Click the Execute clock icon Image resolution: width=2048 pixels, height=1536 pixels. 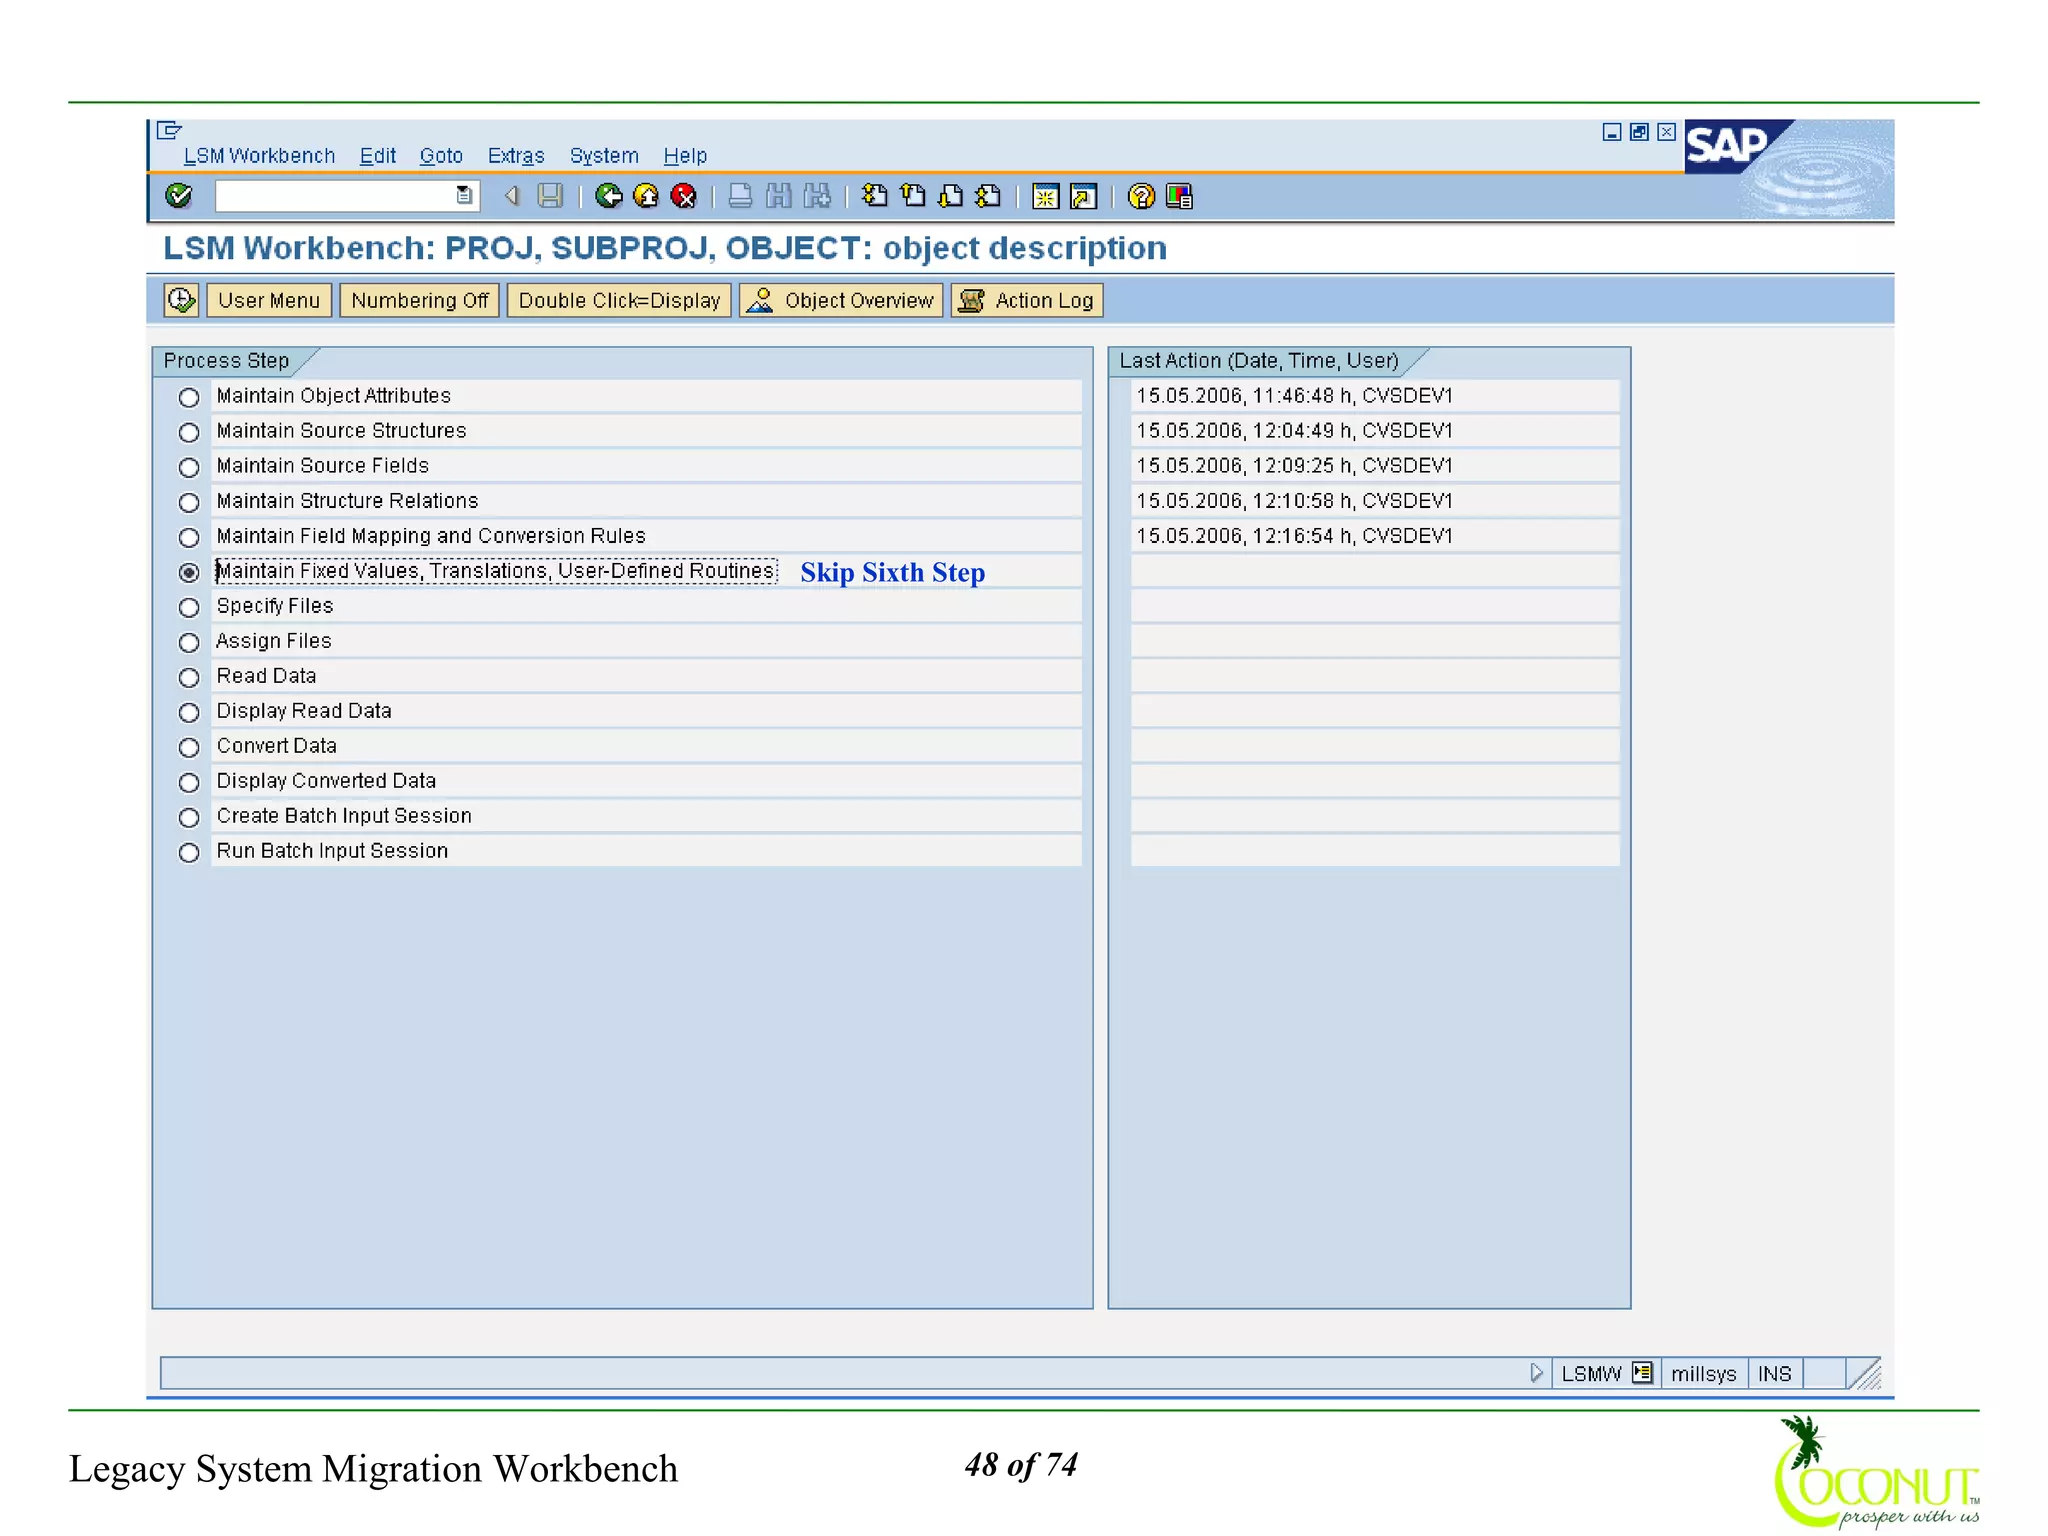181,300
